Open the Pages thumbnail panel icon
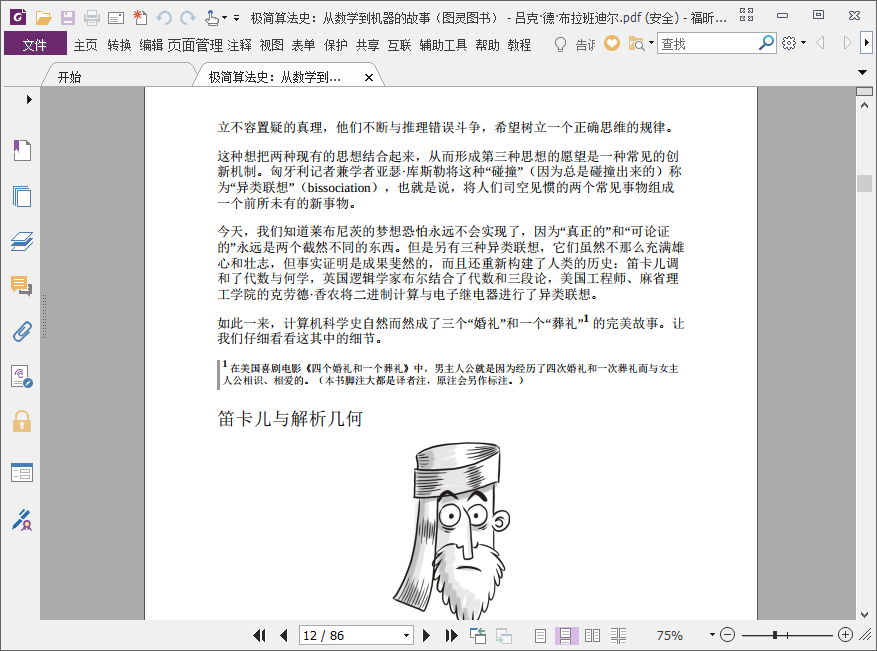Screen dimensions: 877x651 click(22, 196)
